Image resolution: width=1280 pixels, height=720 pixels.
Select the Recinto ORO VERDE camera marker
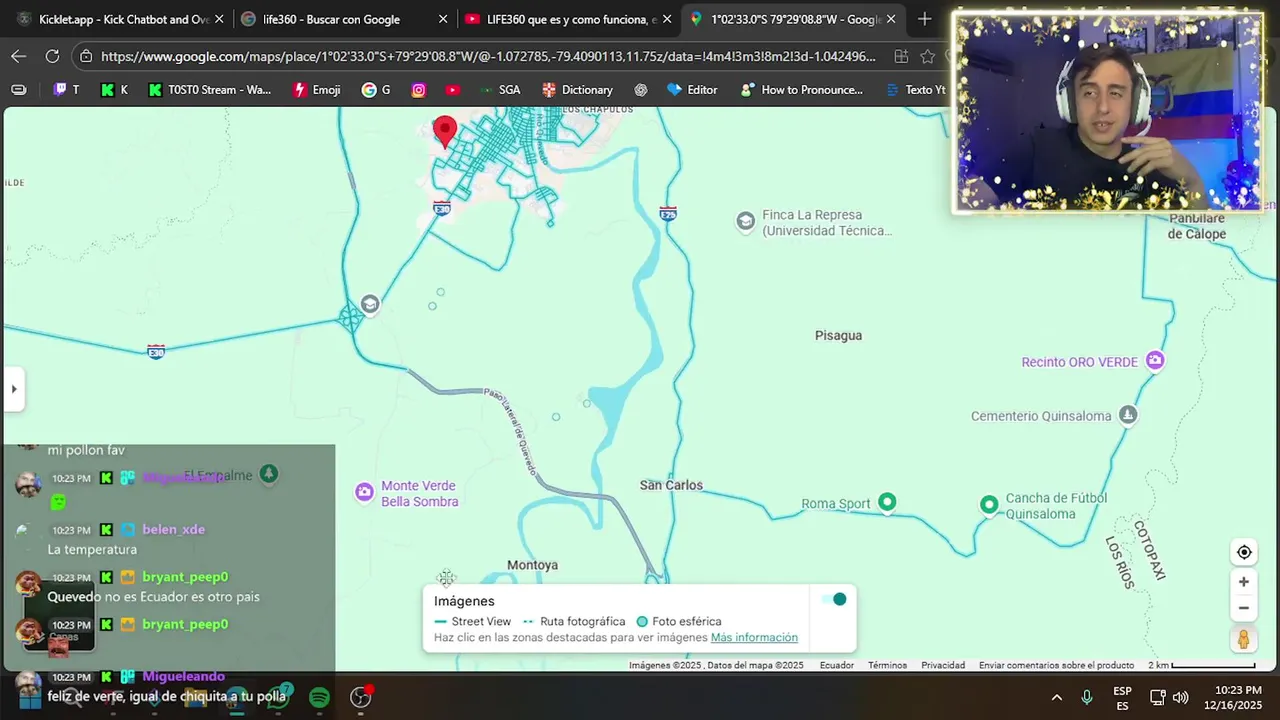[x=1155, y=360]
